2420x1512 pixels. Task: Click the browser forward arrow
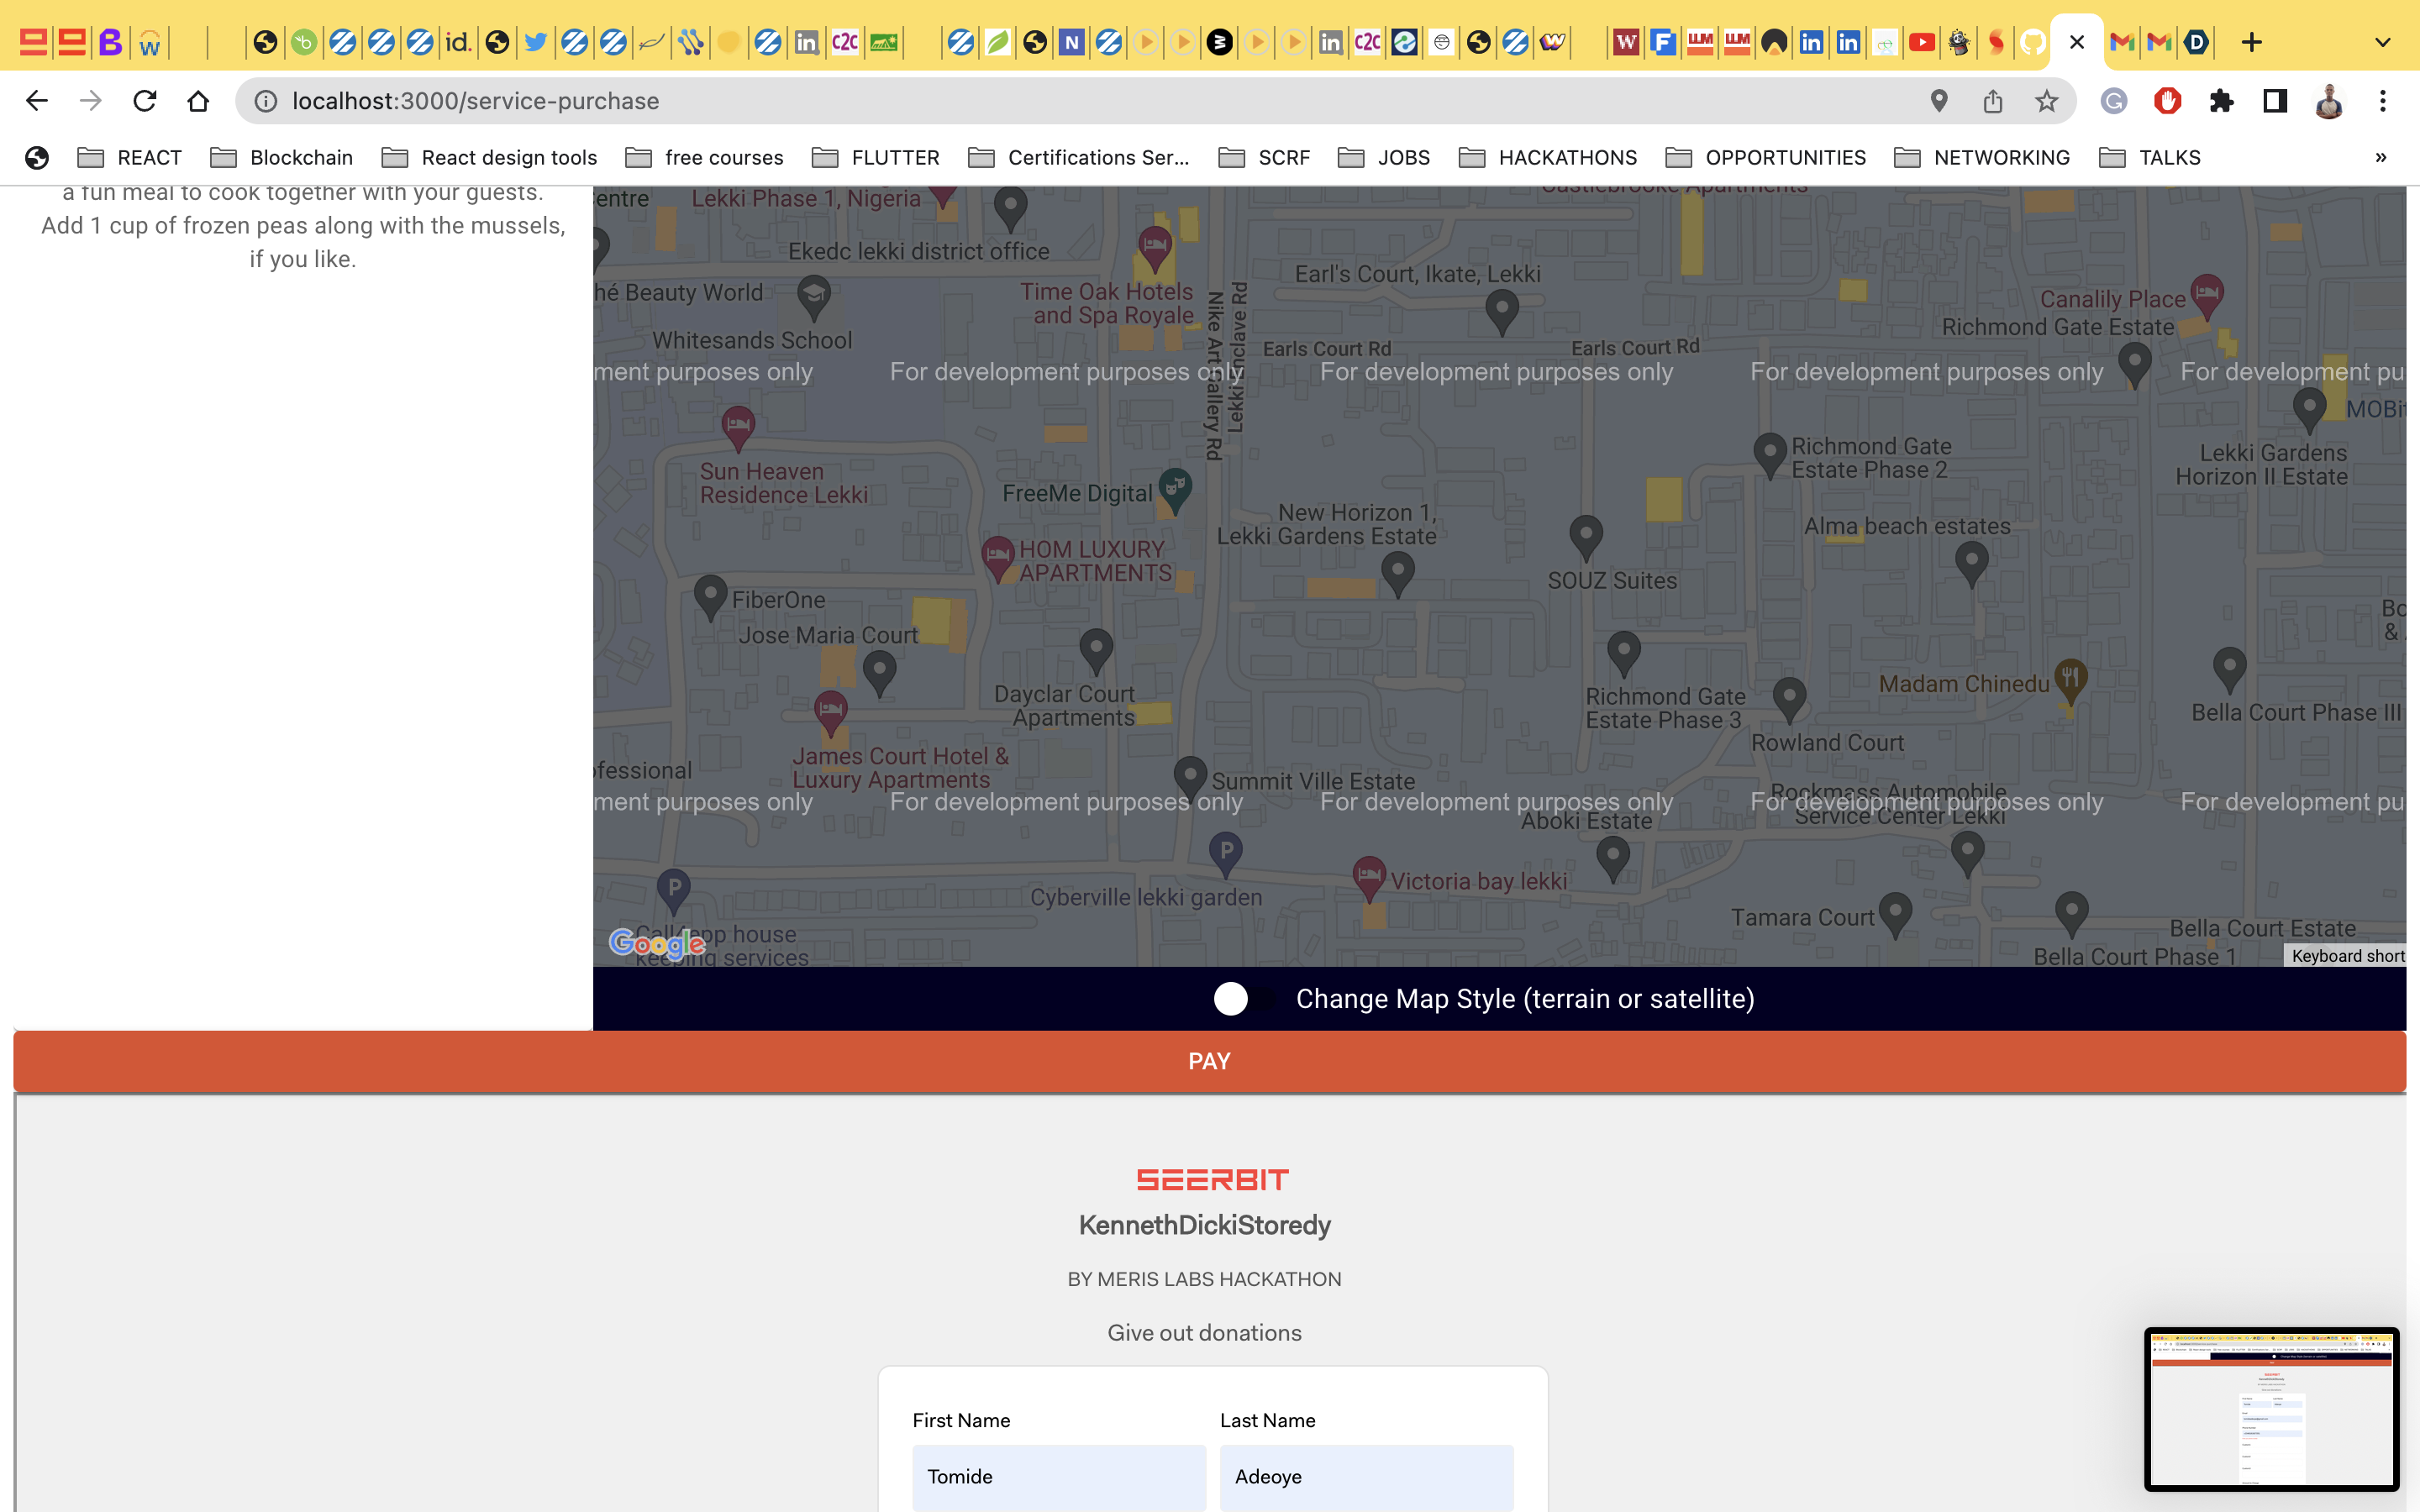(91, 101)
